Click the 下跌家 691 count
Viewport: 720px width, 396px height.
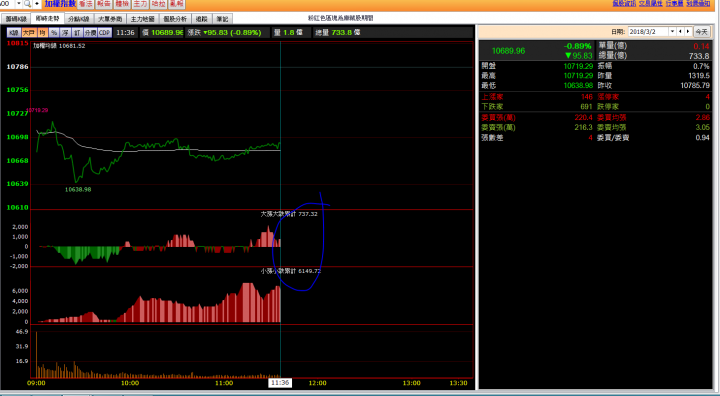(x=586, y=107)
